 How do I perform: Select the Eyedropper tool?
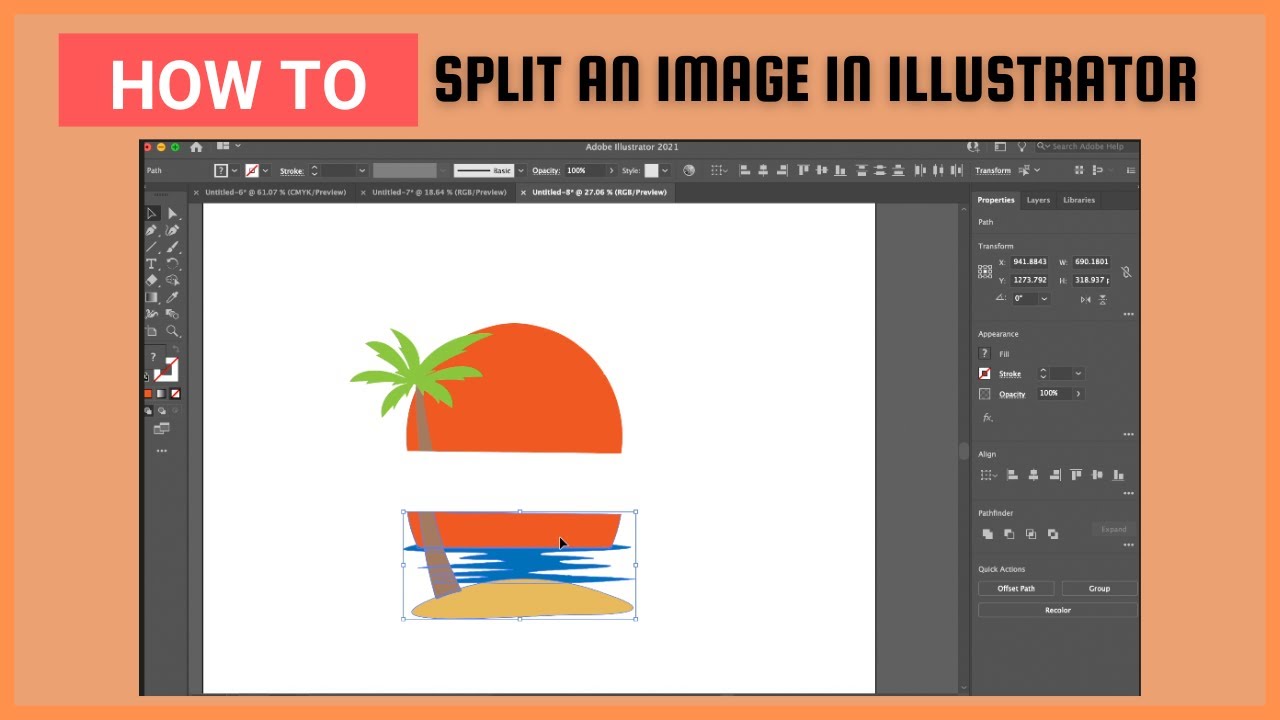pos(172,298)
